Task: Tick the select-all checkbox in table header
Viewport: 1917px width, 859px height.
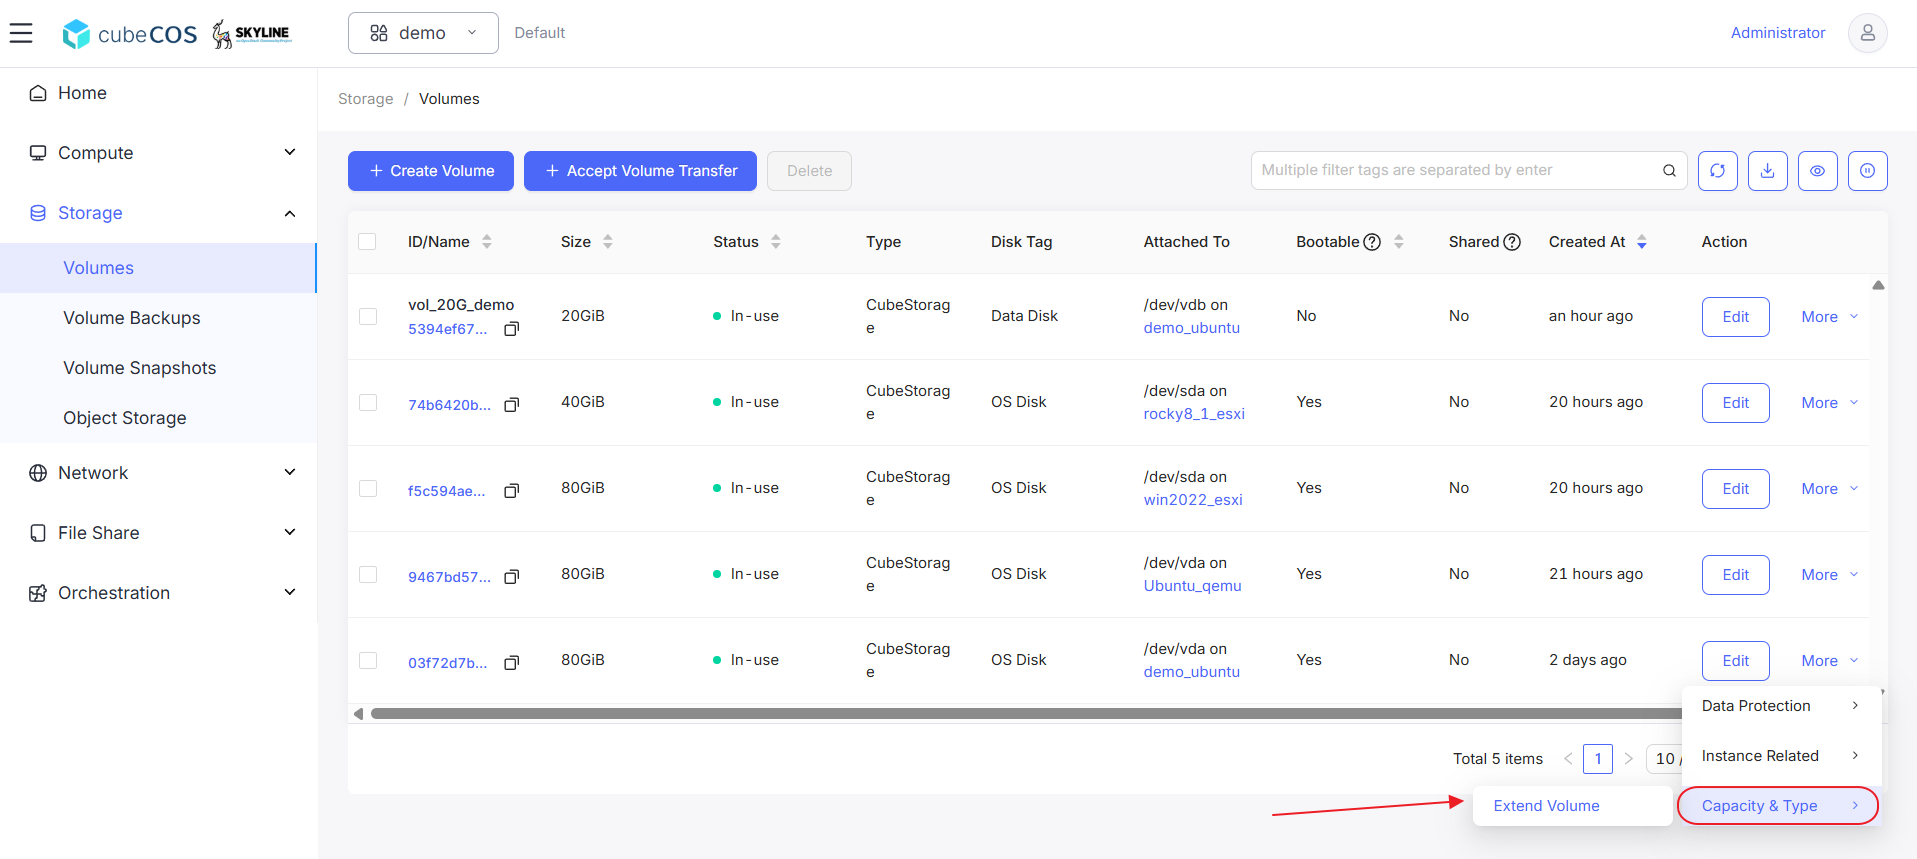Action: 367,242
